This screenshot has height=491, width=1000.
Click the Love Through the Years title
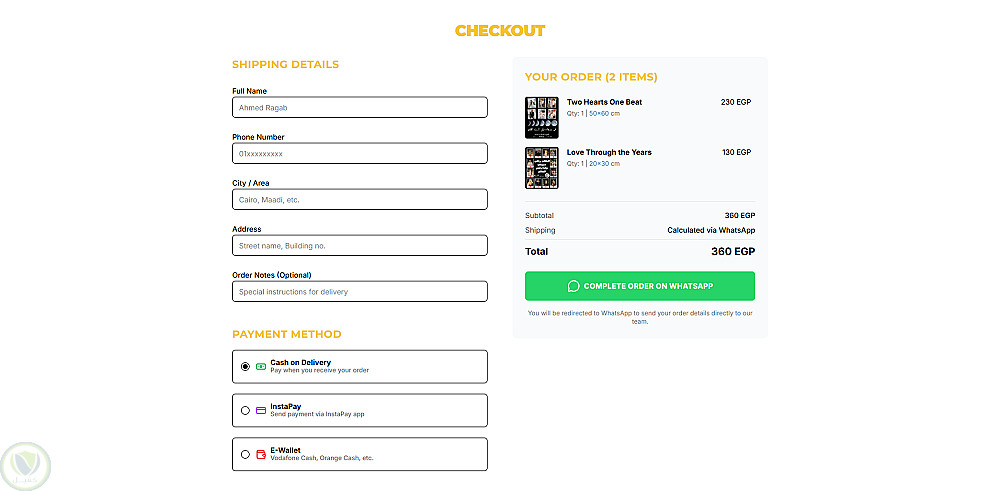pos(609,152)
